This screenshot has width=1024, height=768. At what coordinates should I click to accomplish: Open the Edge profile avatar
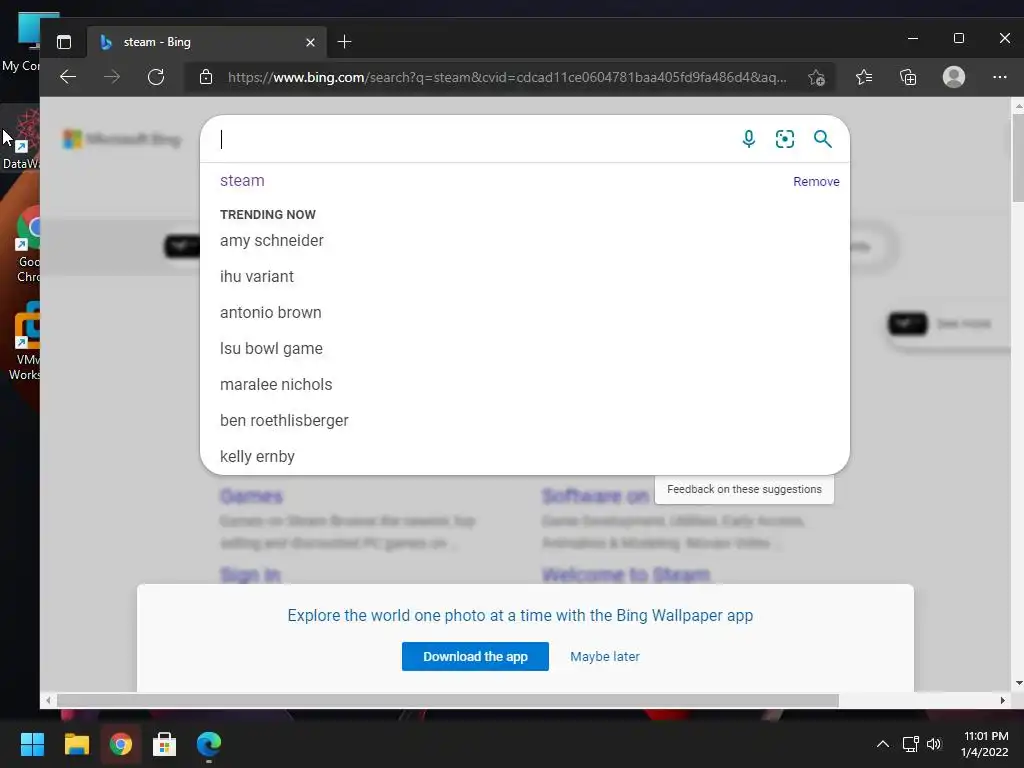click(953, 77)
